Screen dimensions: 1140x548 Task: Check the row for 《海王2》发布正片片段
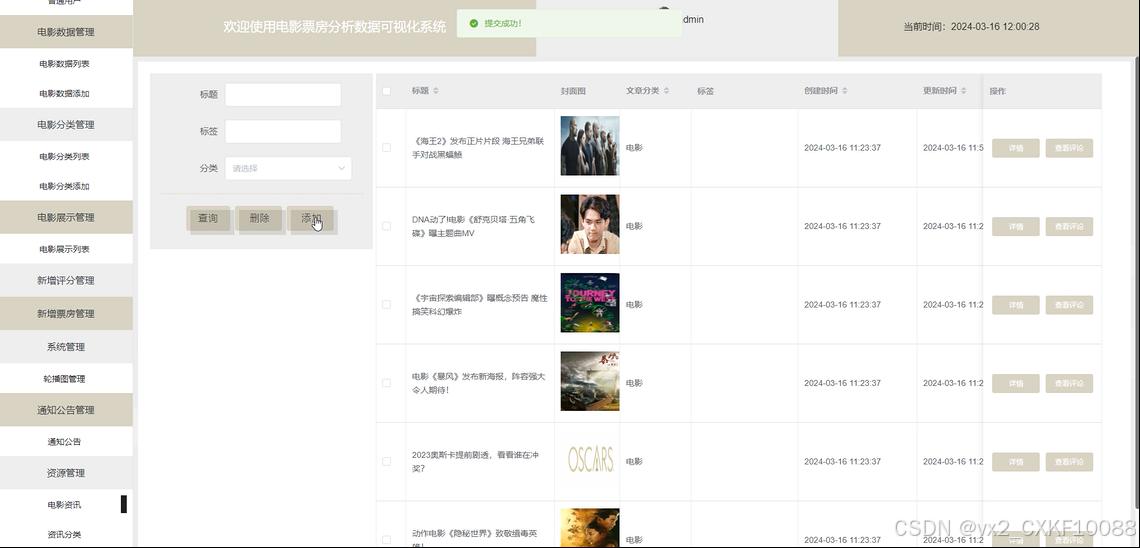coord(387,148)
